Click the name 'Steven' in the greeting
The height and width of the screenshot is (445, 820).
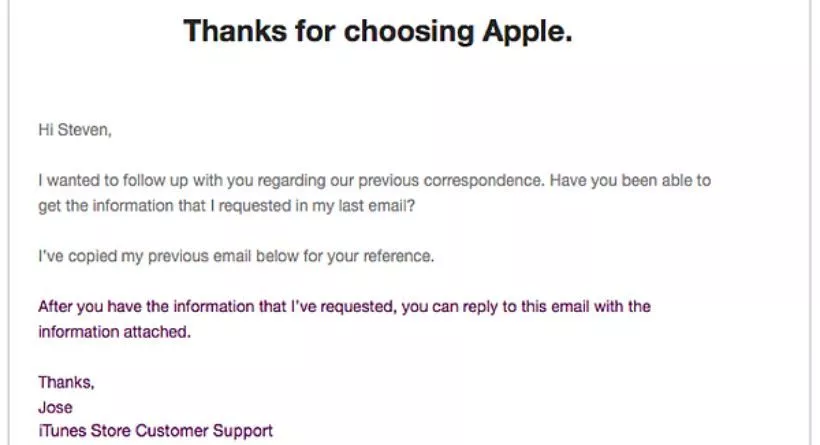tap(84, 130)
